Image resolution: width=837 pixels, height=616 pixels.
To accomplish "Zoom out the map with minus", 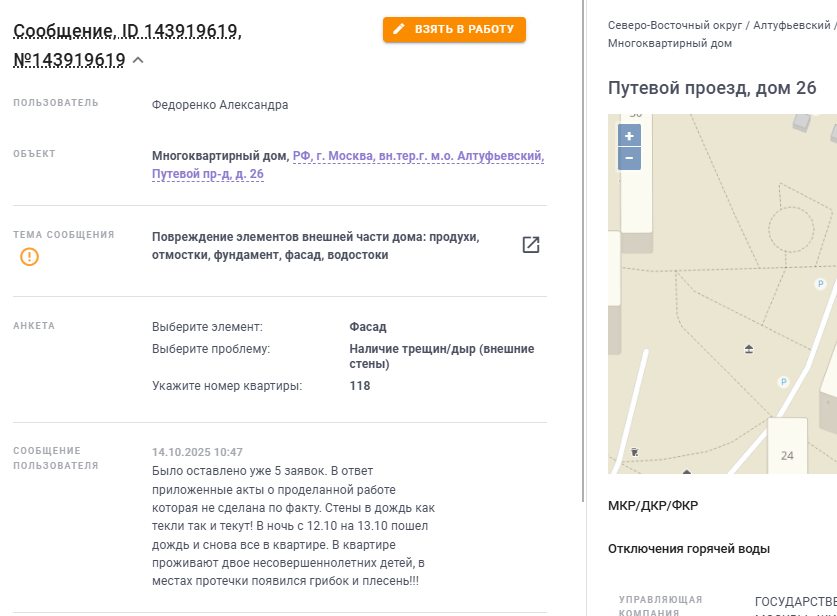I will (x=629, y=158).
